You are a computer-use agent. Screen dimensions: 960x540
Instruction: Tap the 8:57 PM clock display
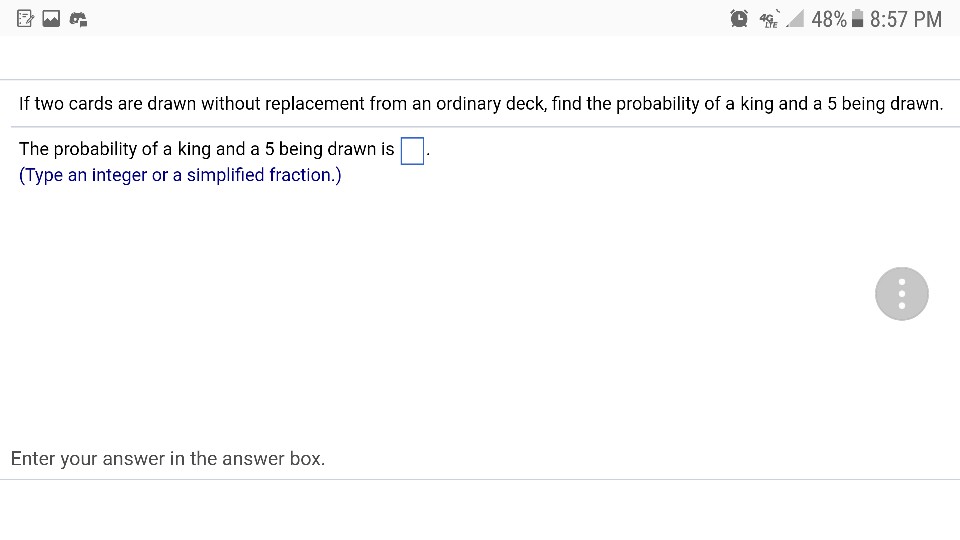pyautogui.click(x=906, y=19)
